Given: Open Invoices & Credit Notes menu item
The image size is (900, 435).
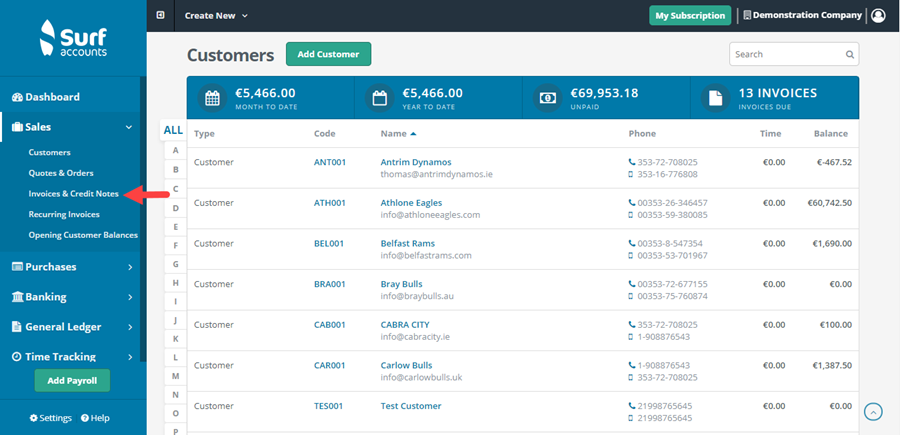Looking at the screenshot, I should [x=74, y=194].
